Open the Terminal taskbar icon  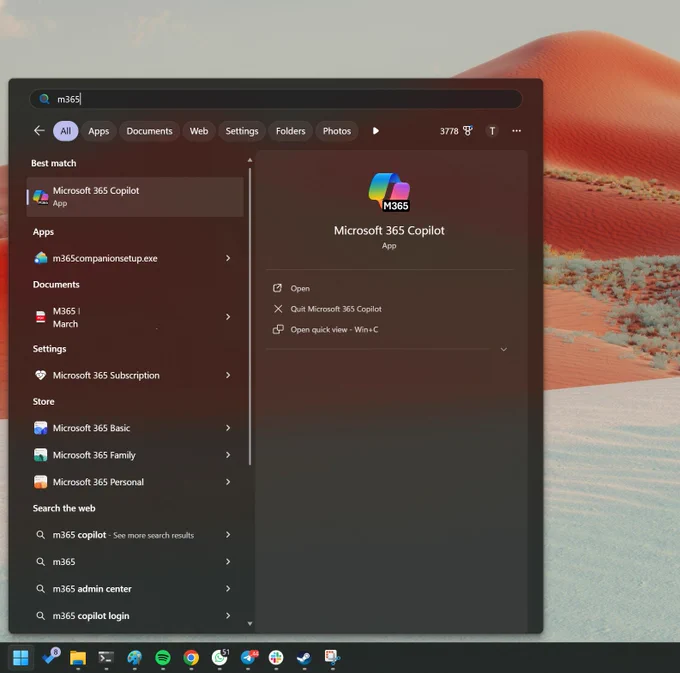coord(106,658)
